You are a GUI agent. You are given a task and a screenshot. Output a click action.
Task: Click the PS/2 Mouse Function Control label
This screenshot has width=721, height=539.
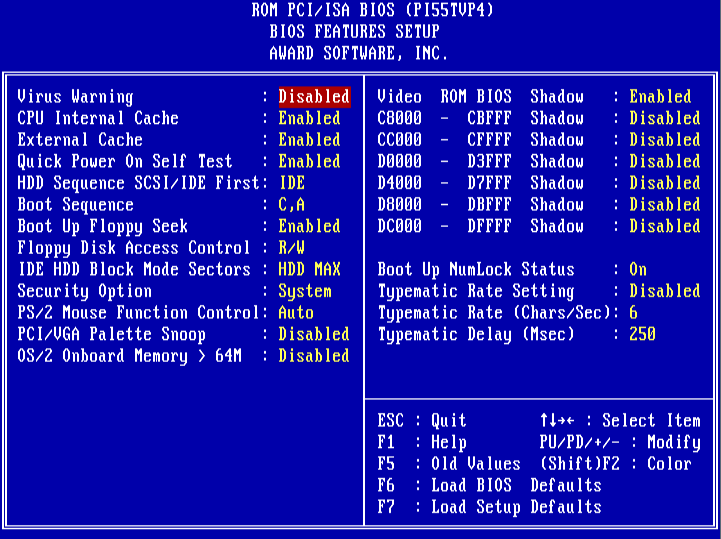(x=138, y=313)
